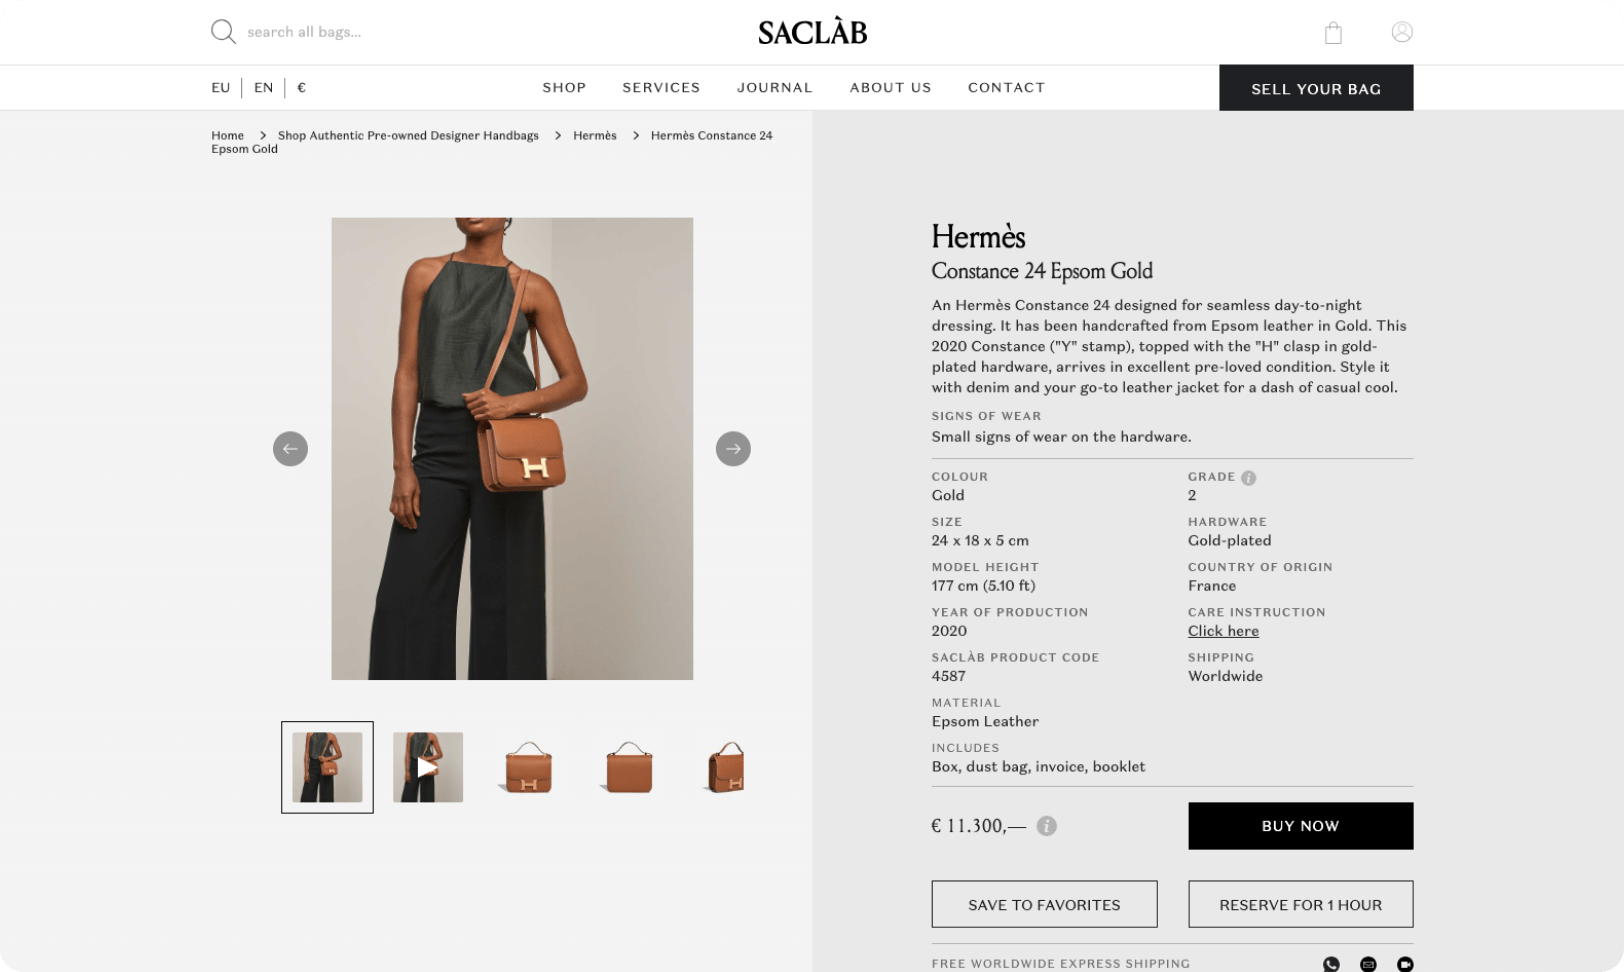Contact via the WhatsApp phone icon

(1331, 964)
